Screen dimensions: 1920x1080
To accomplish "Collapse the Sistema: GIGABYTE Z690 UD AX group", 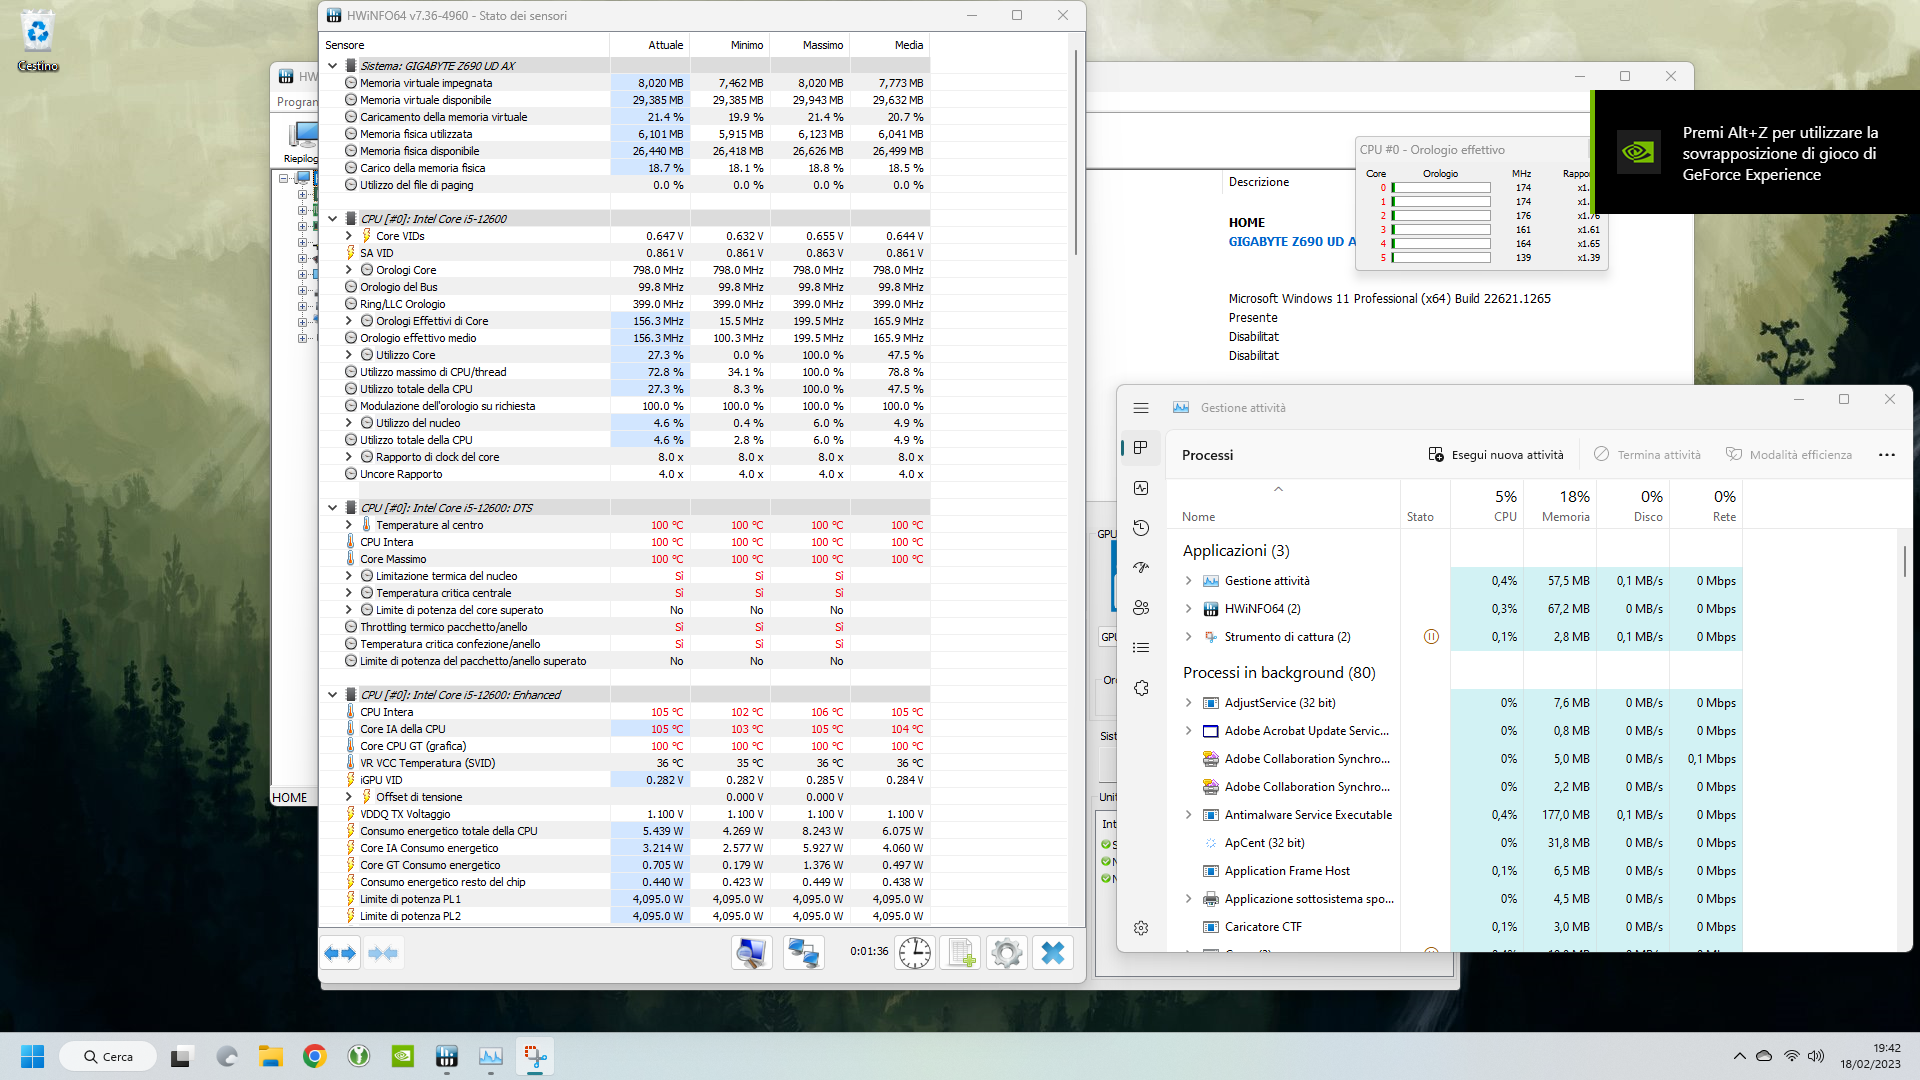I will click(333, 66).
